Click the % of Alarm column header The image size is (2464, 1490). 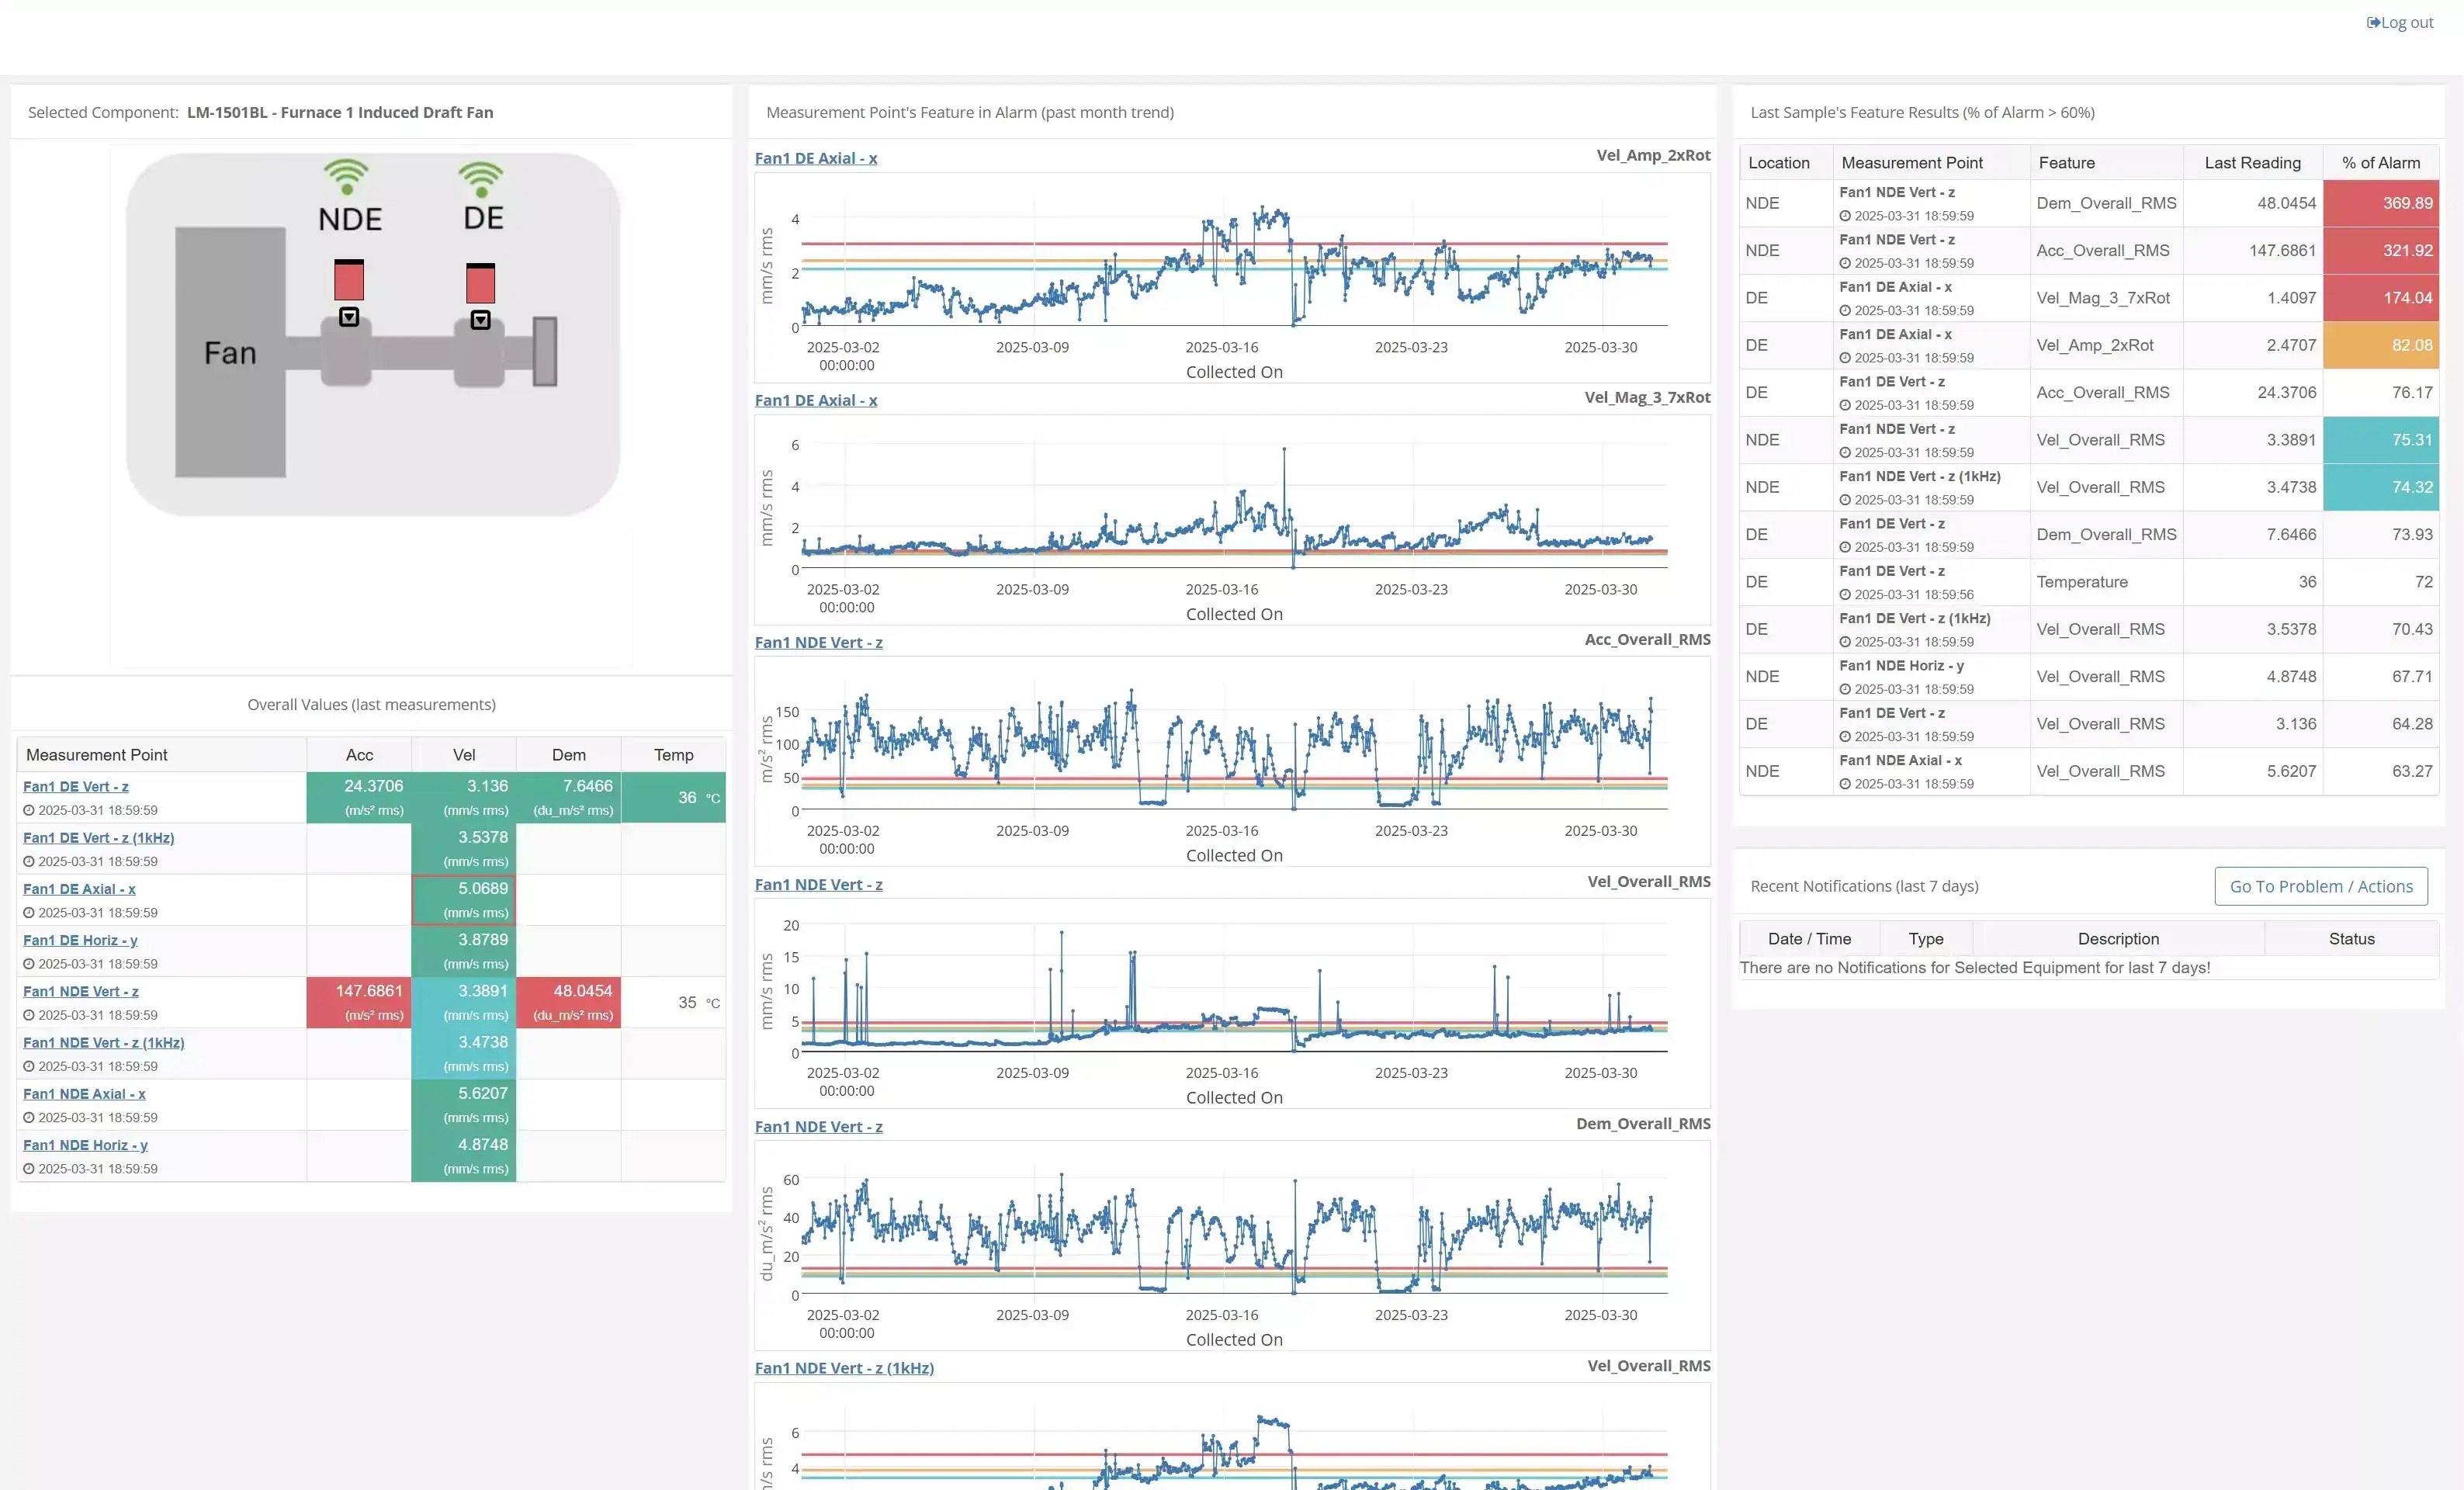[2381, 163]
